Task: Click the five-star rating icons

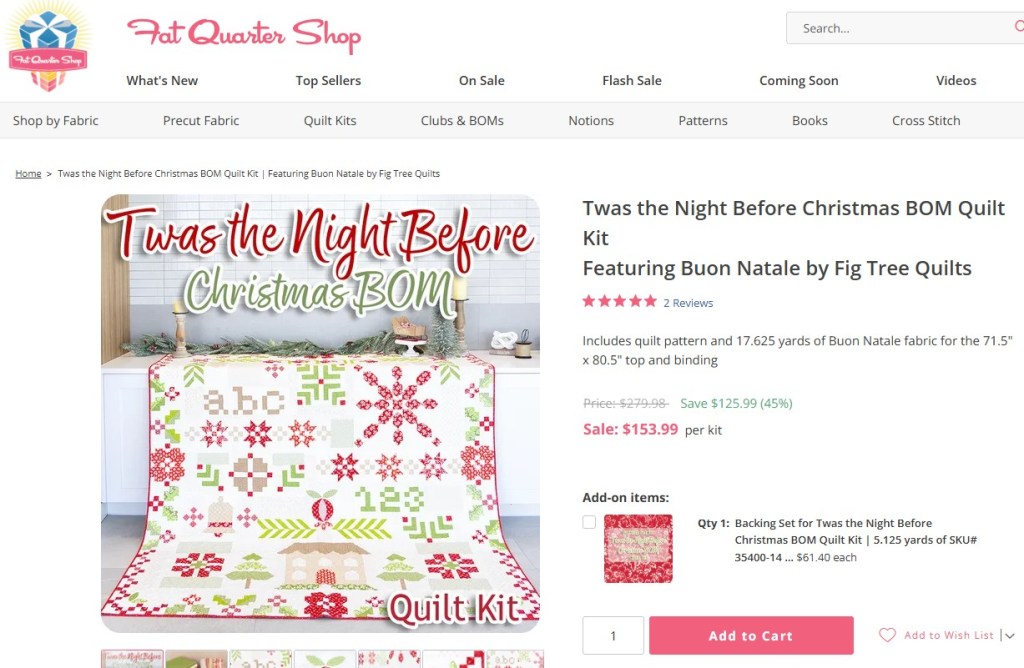Action: (619, 301)
